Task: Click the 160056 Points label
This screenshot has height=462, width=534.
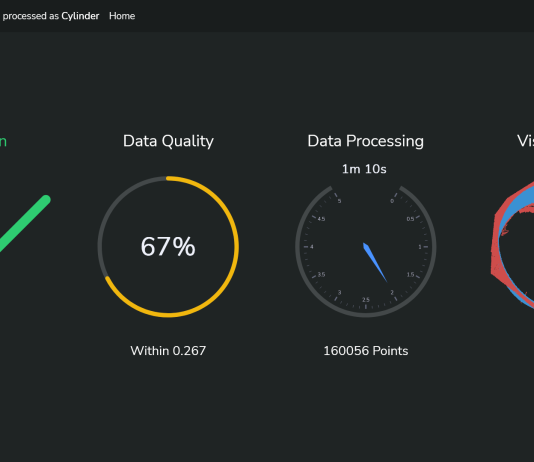Action: pos(365,351)
